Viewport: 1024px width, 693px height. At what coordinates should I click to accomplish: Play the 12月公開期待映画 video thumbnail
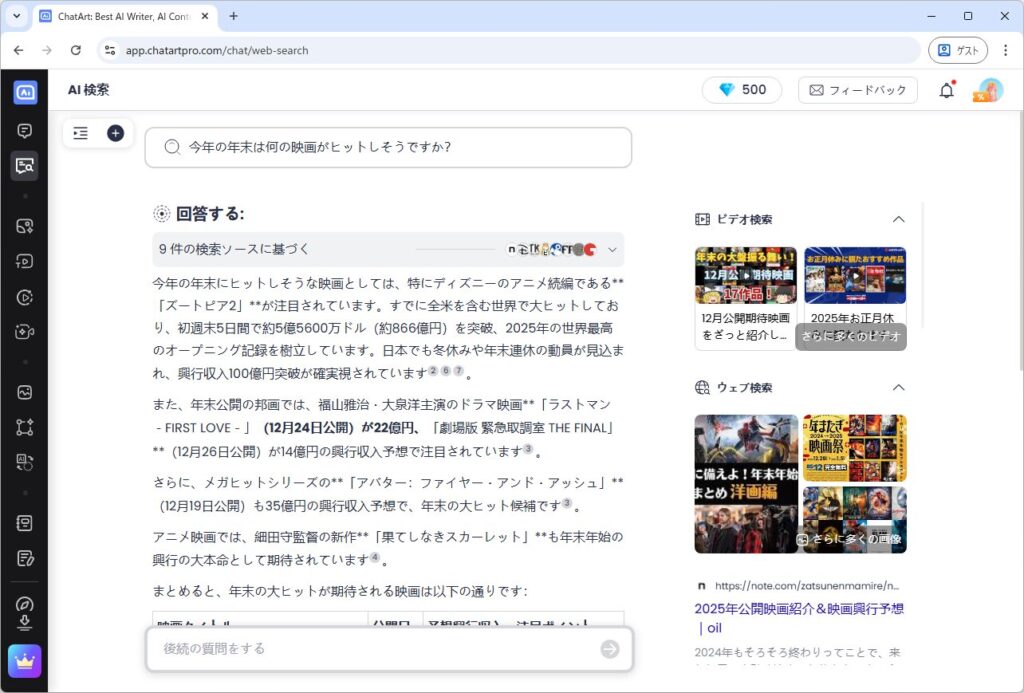[x=745, y=275]
